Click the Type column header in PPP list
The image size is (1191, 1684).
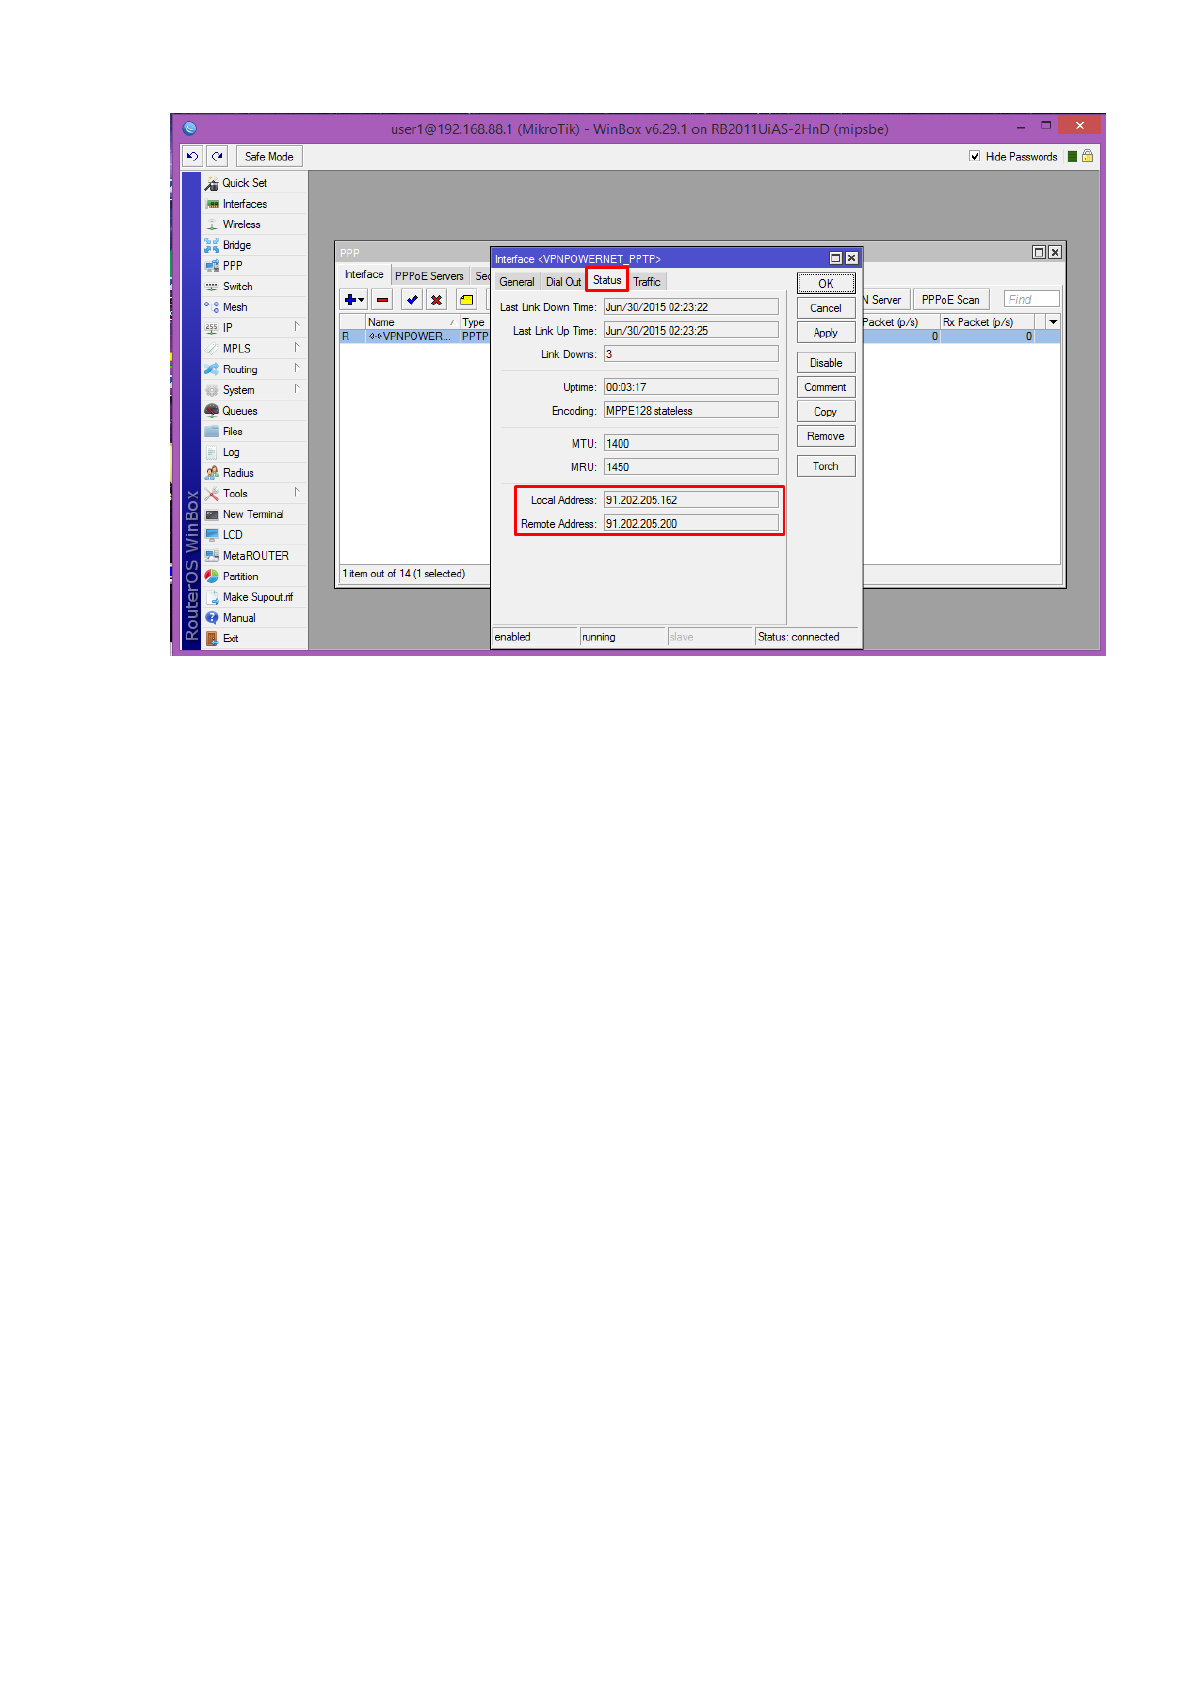(475, 322)
